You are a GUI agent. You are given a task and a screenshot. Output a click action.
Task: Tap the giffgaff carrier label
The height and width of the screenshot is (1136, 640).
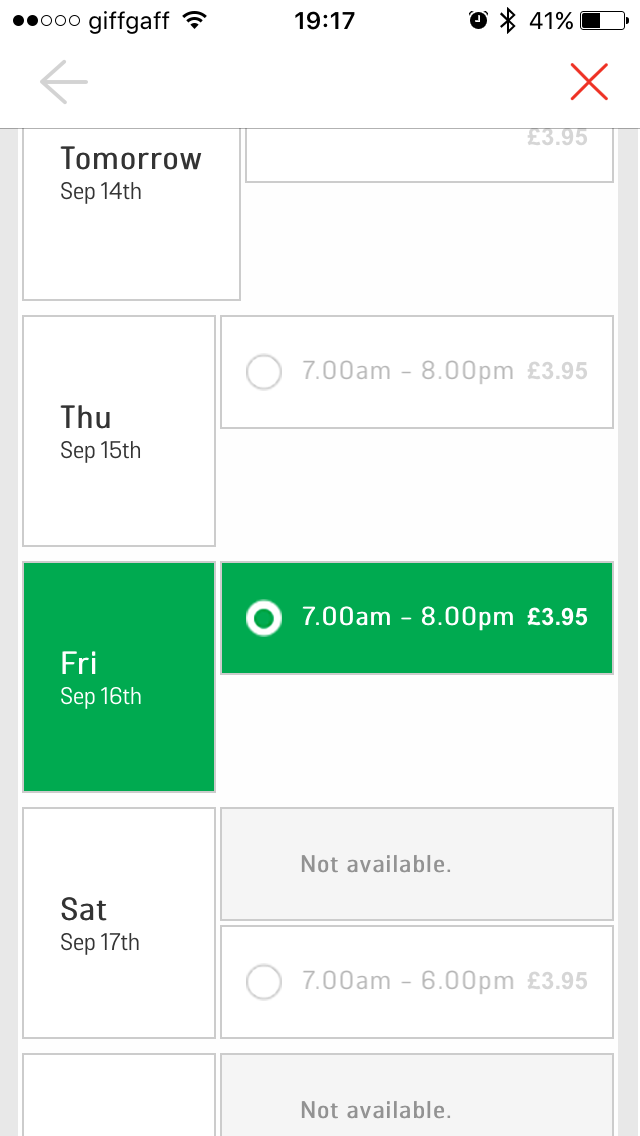(x=129, y=22)
